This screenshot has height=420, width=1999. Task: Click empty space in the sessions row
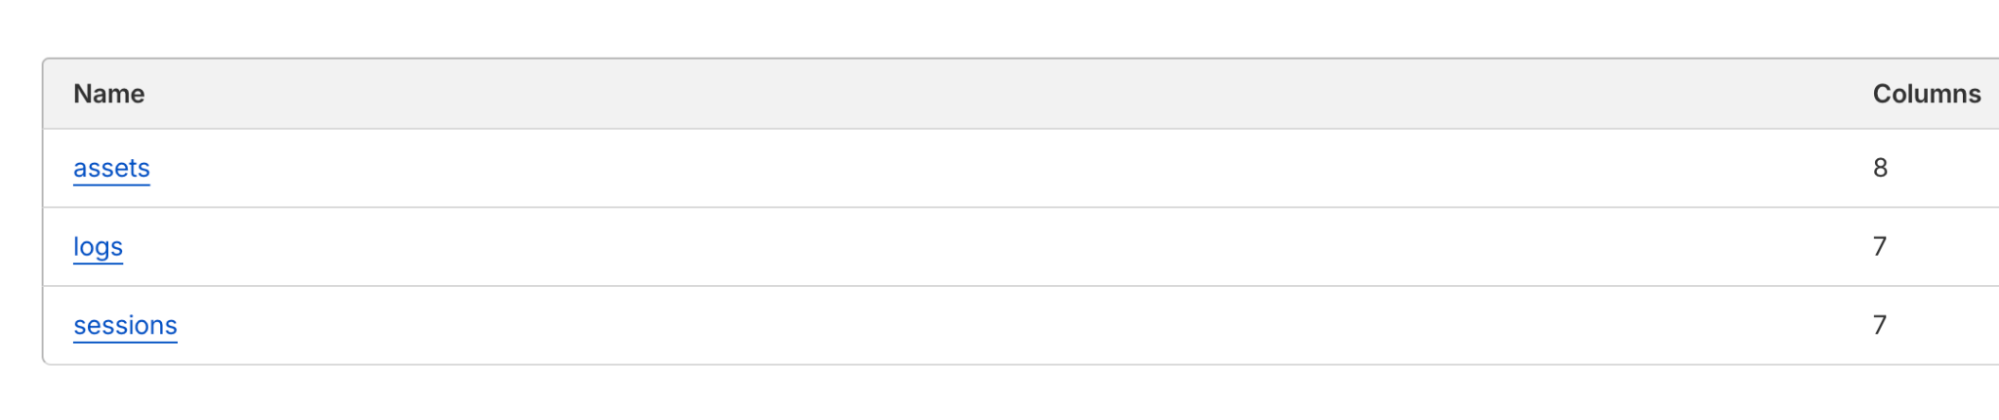[1000, 325]
